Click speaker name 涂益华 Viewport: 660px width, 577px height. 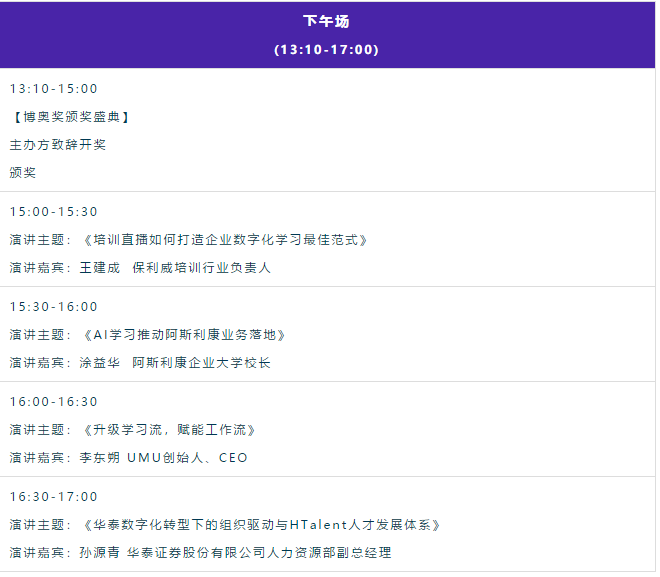100,363
